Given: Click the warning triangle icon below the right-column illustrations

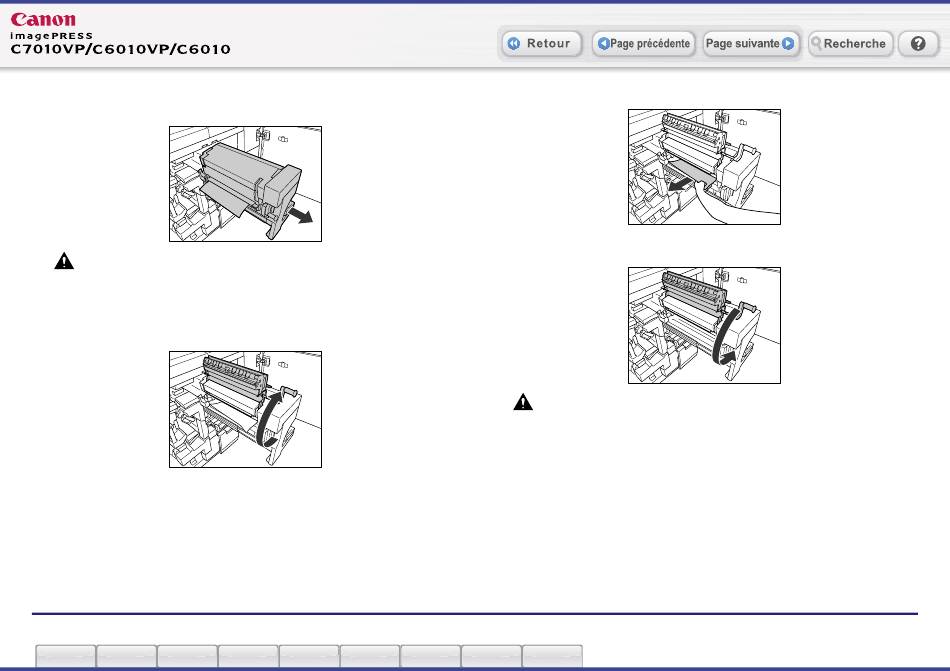Looking at the screenshot, I should pos(523,402).
